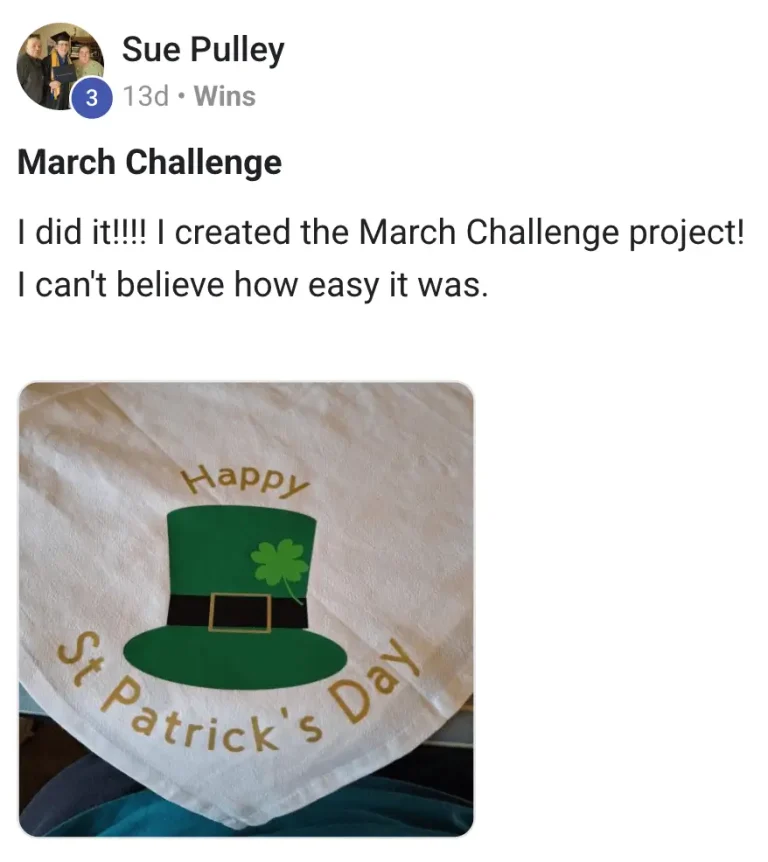Open the Sue Pulley author name link

[x=203, y=49]
